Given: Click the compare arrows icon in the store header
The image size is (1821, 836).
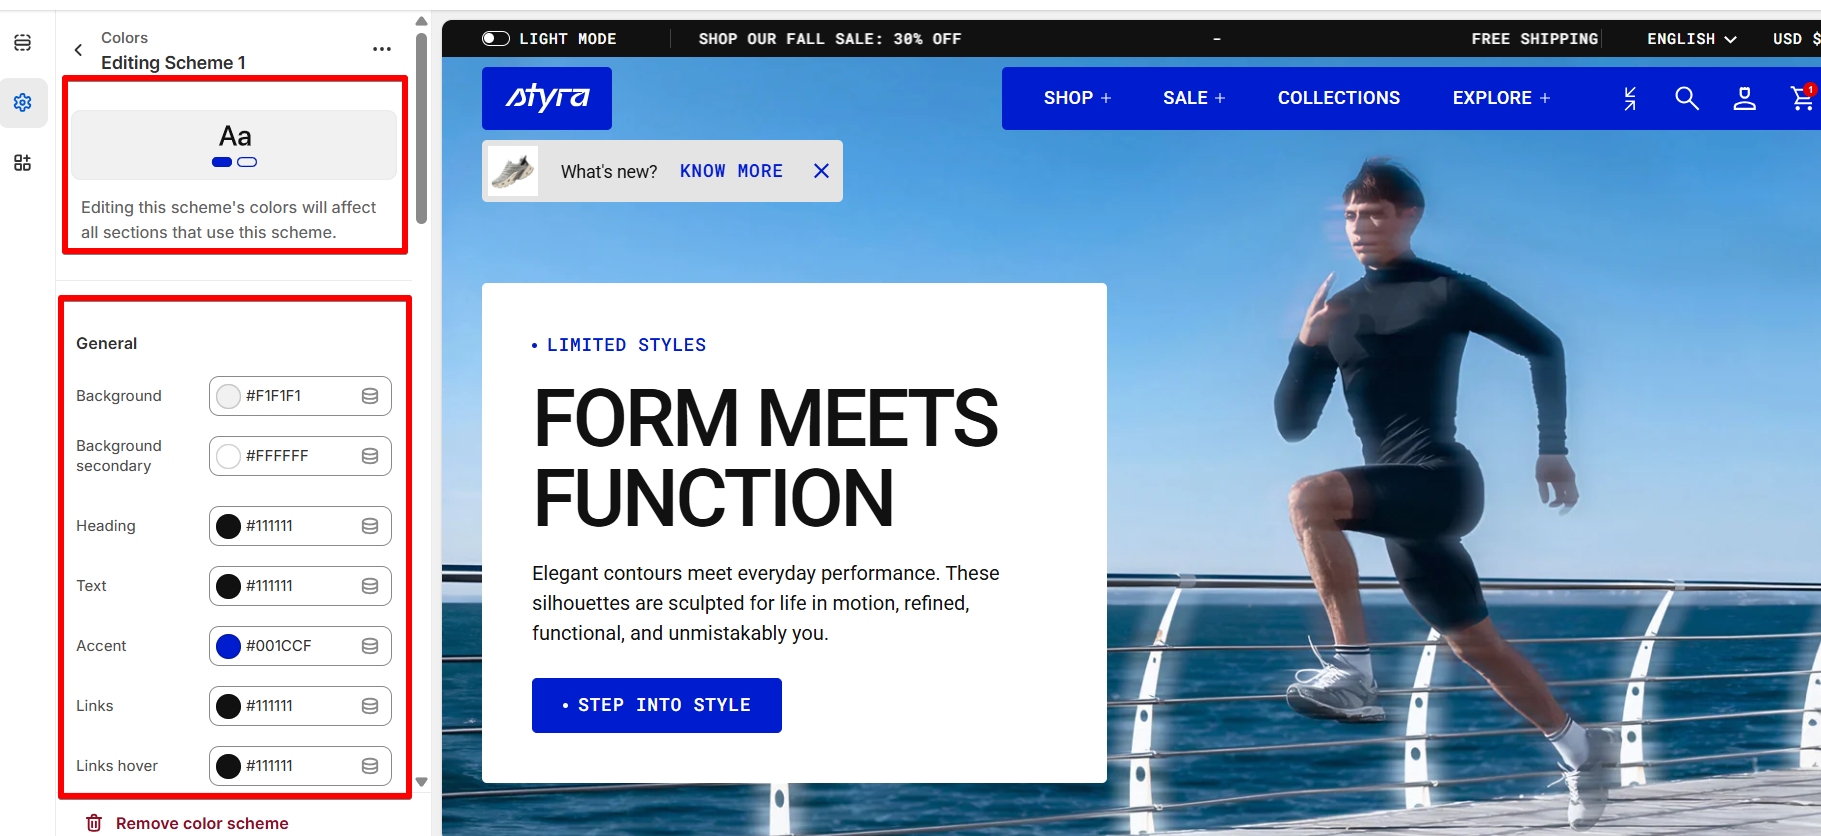Looking at the screenshot, I should point(1630,98).
